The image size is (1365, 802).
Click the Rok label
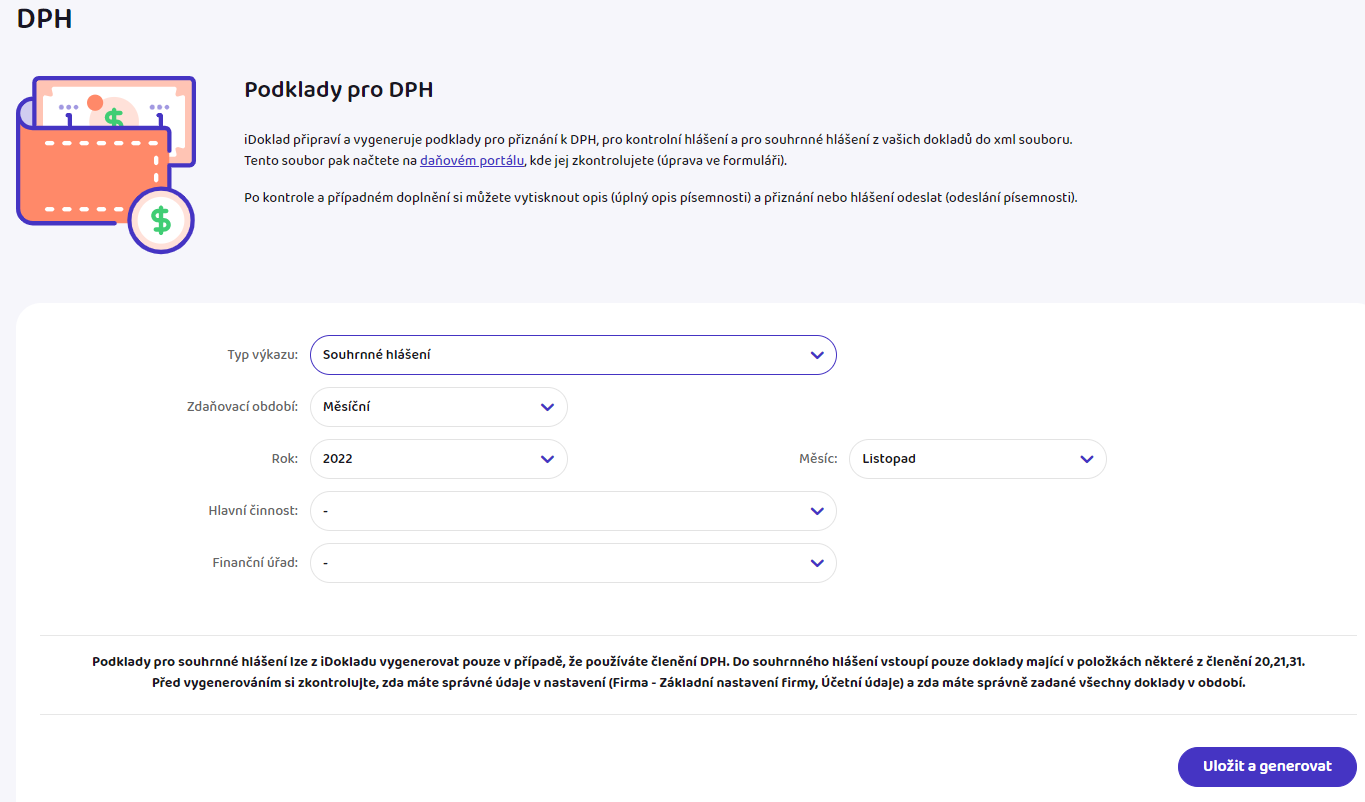tap(284, 459)
